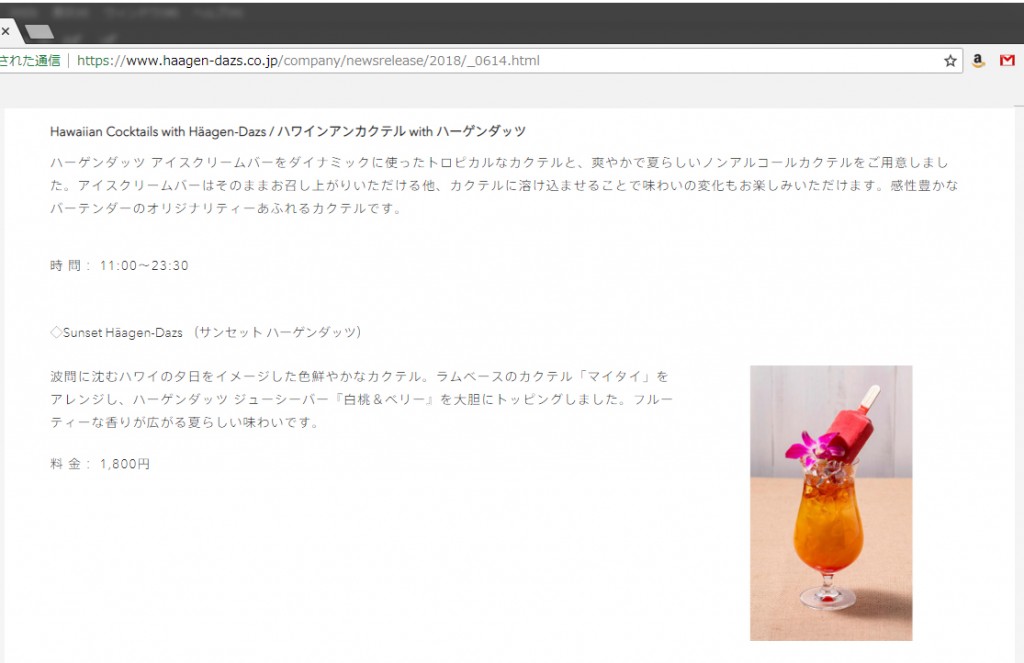
Task: Close the current browser tab
Action: tap(5, 31)
